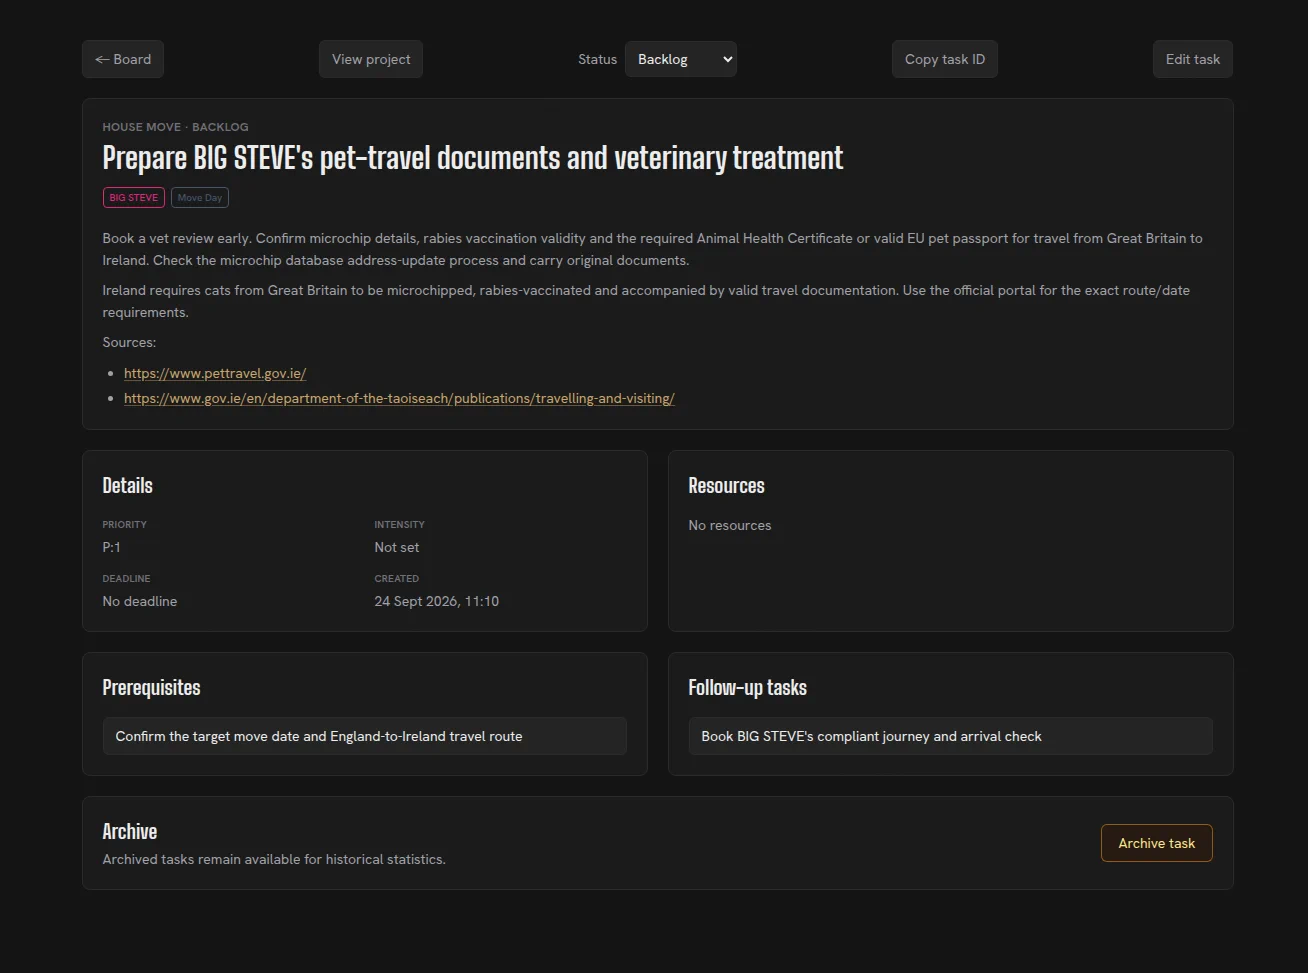Click the No resources text
This screenshot has width=1308, height=973.
coord(730,525)
